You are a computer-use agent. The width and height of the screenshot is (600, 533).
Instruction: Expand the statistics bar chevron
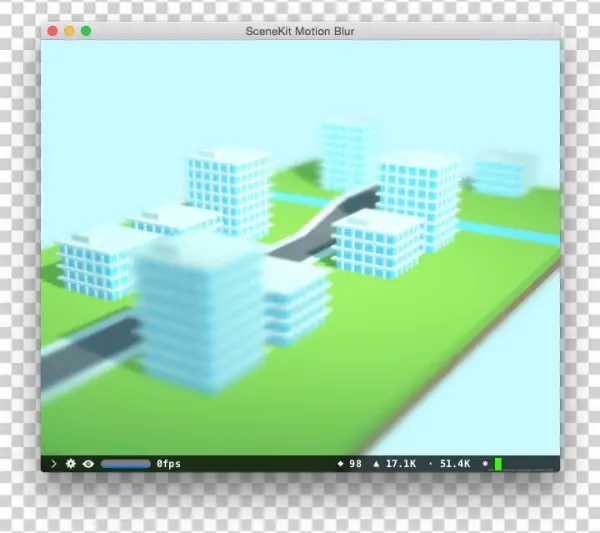54,464
